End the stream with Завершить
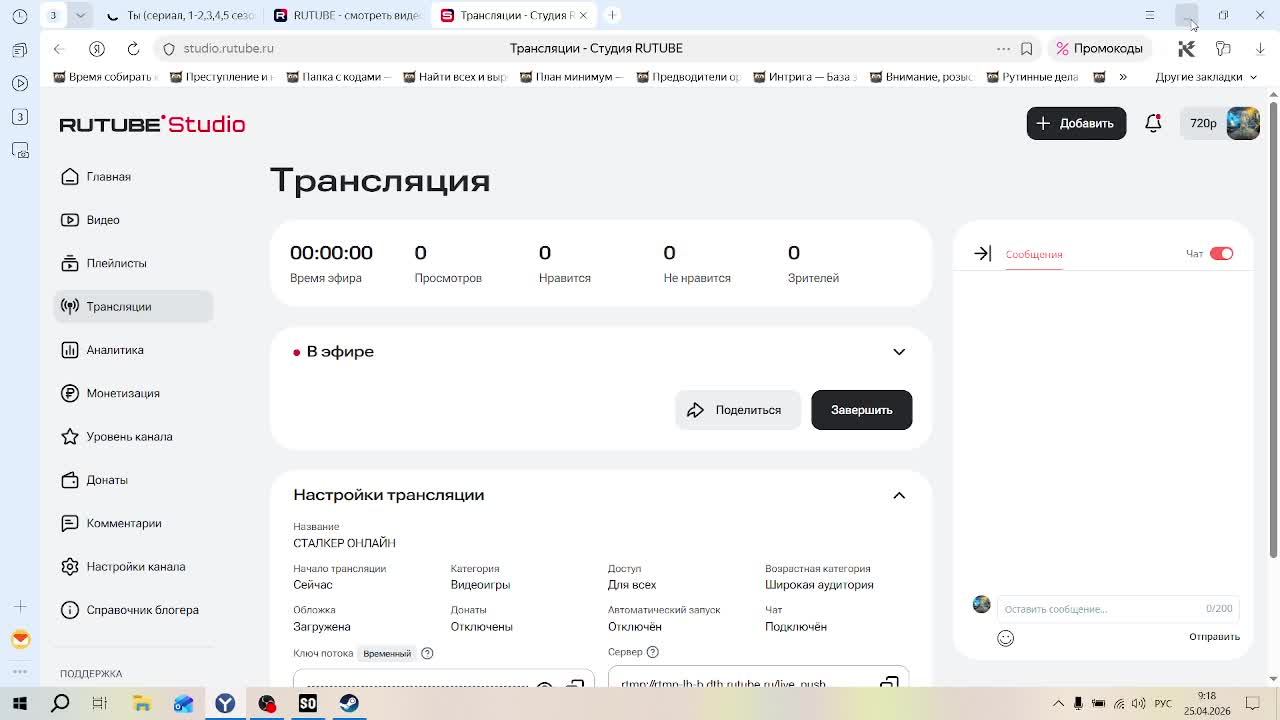 point(861,410)
